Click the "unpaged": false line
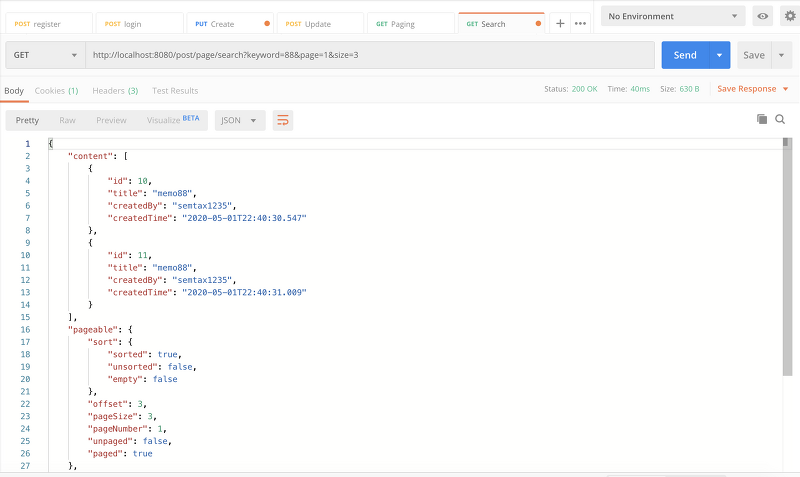The height and width of the screenshot is (477, 800). (130, 441)
